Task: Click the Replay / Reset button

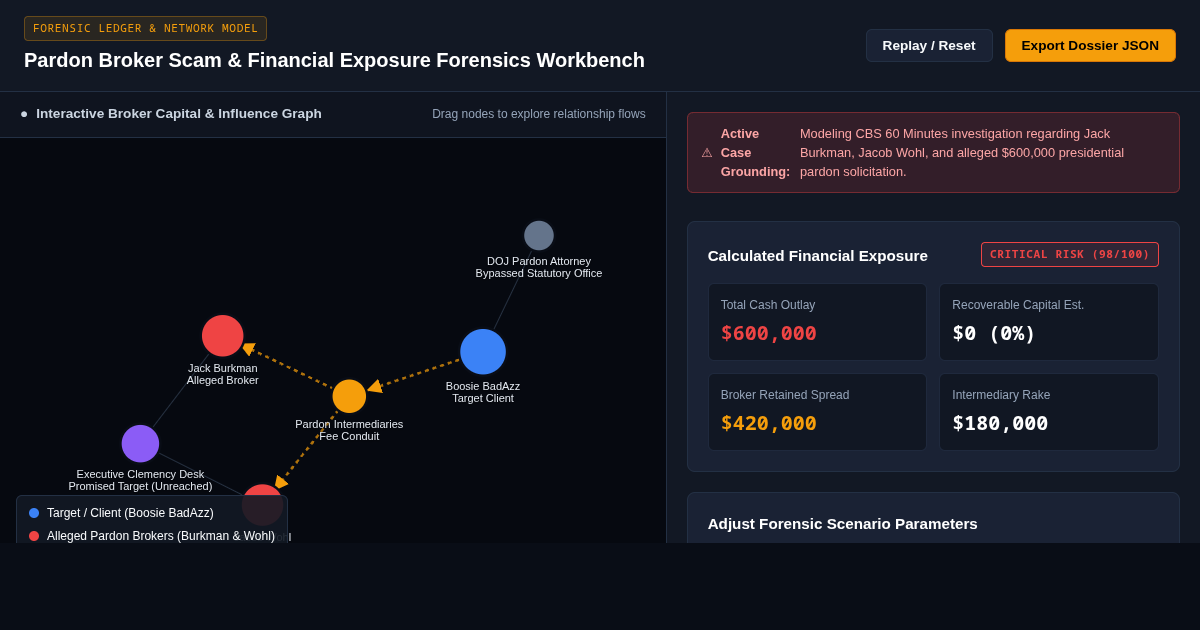Action: coord(929,45)
